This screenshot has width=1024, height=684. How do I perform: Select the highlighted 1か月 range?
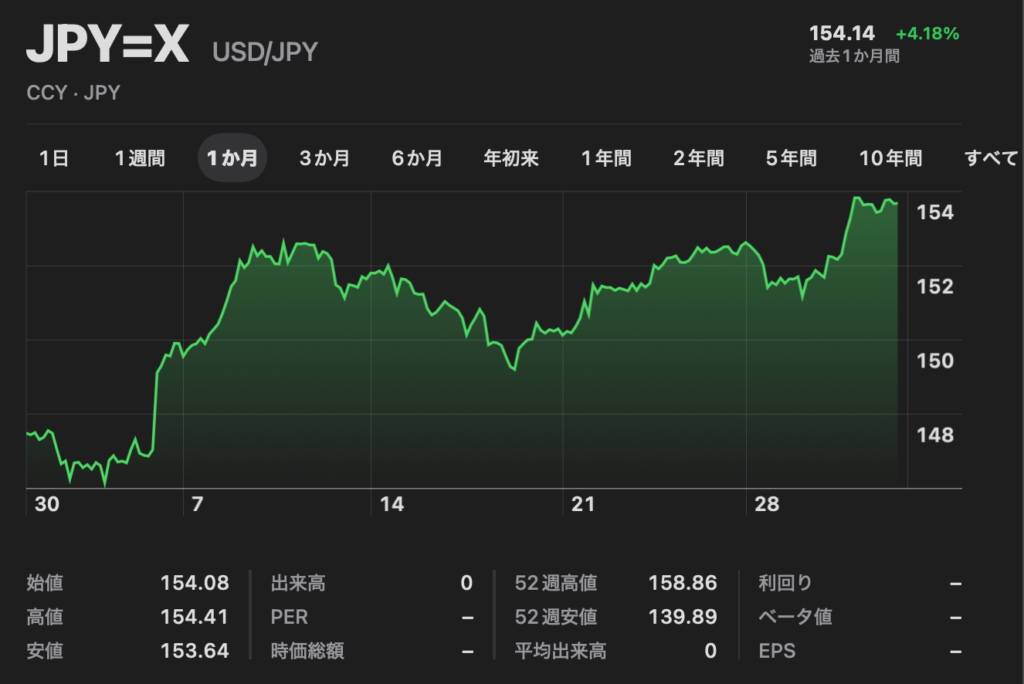coord(232,158)
